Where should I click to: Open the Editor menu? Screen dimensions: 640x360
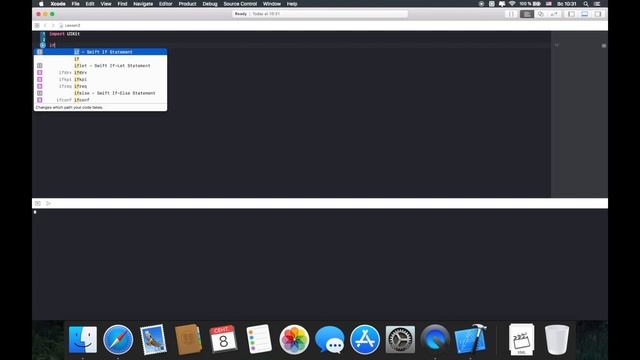(x=165, y=4)
